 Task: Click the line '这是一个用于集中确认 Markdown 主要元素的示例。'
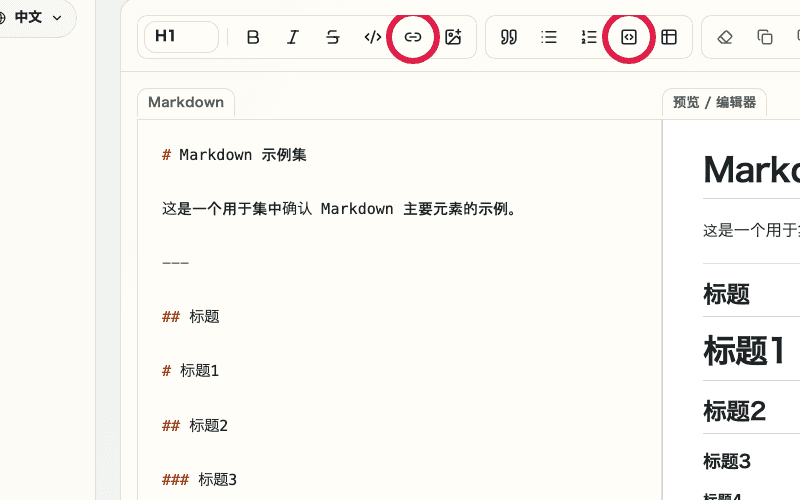pyautogui.click(x=340, y=209)
